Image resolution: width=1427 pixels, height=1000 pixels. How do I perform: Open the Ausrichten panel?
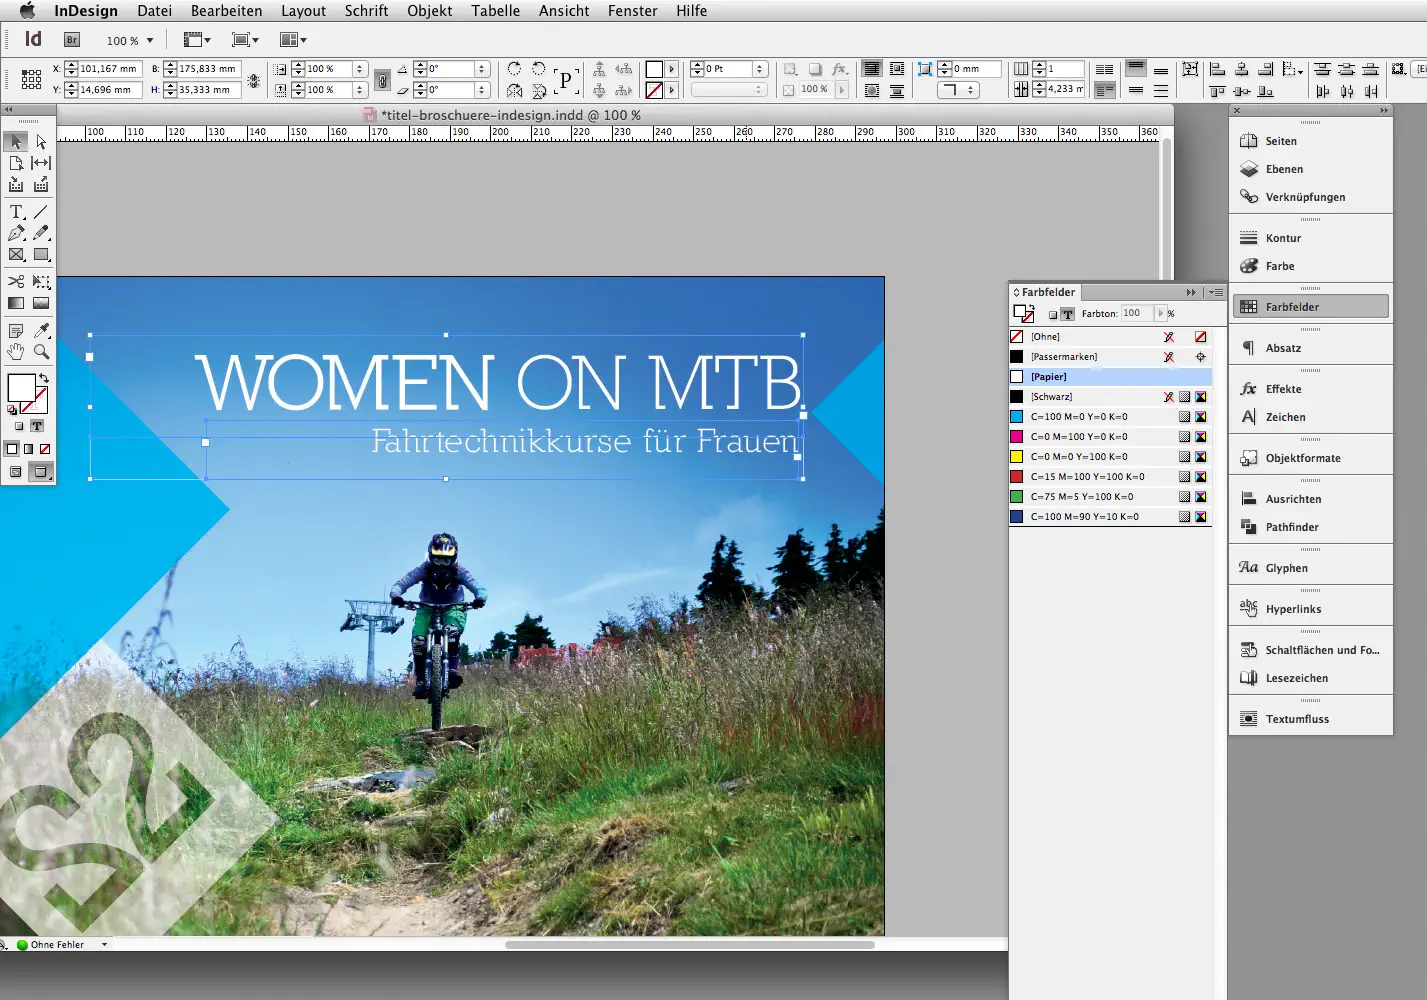click(x=1291, y=498)
